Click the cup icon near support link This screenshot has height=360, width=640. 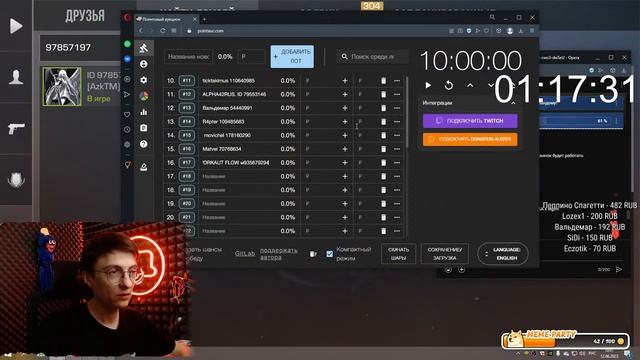pos(313,254)
